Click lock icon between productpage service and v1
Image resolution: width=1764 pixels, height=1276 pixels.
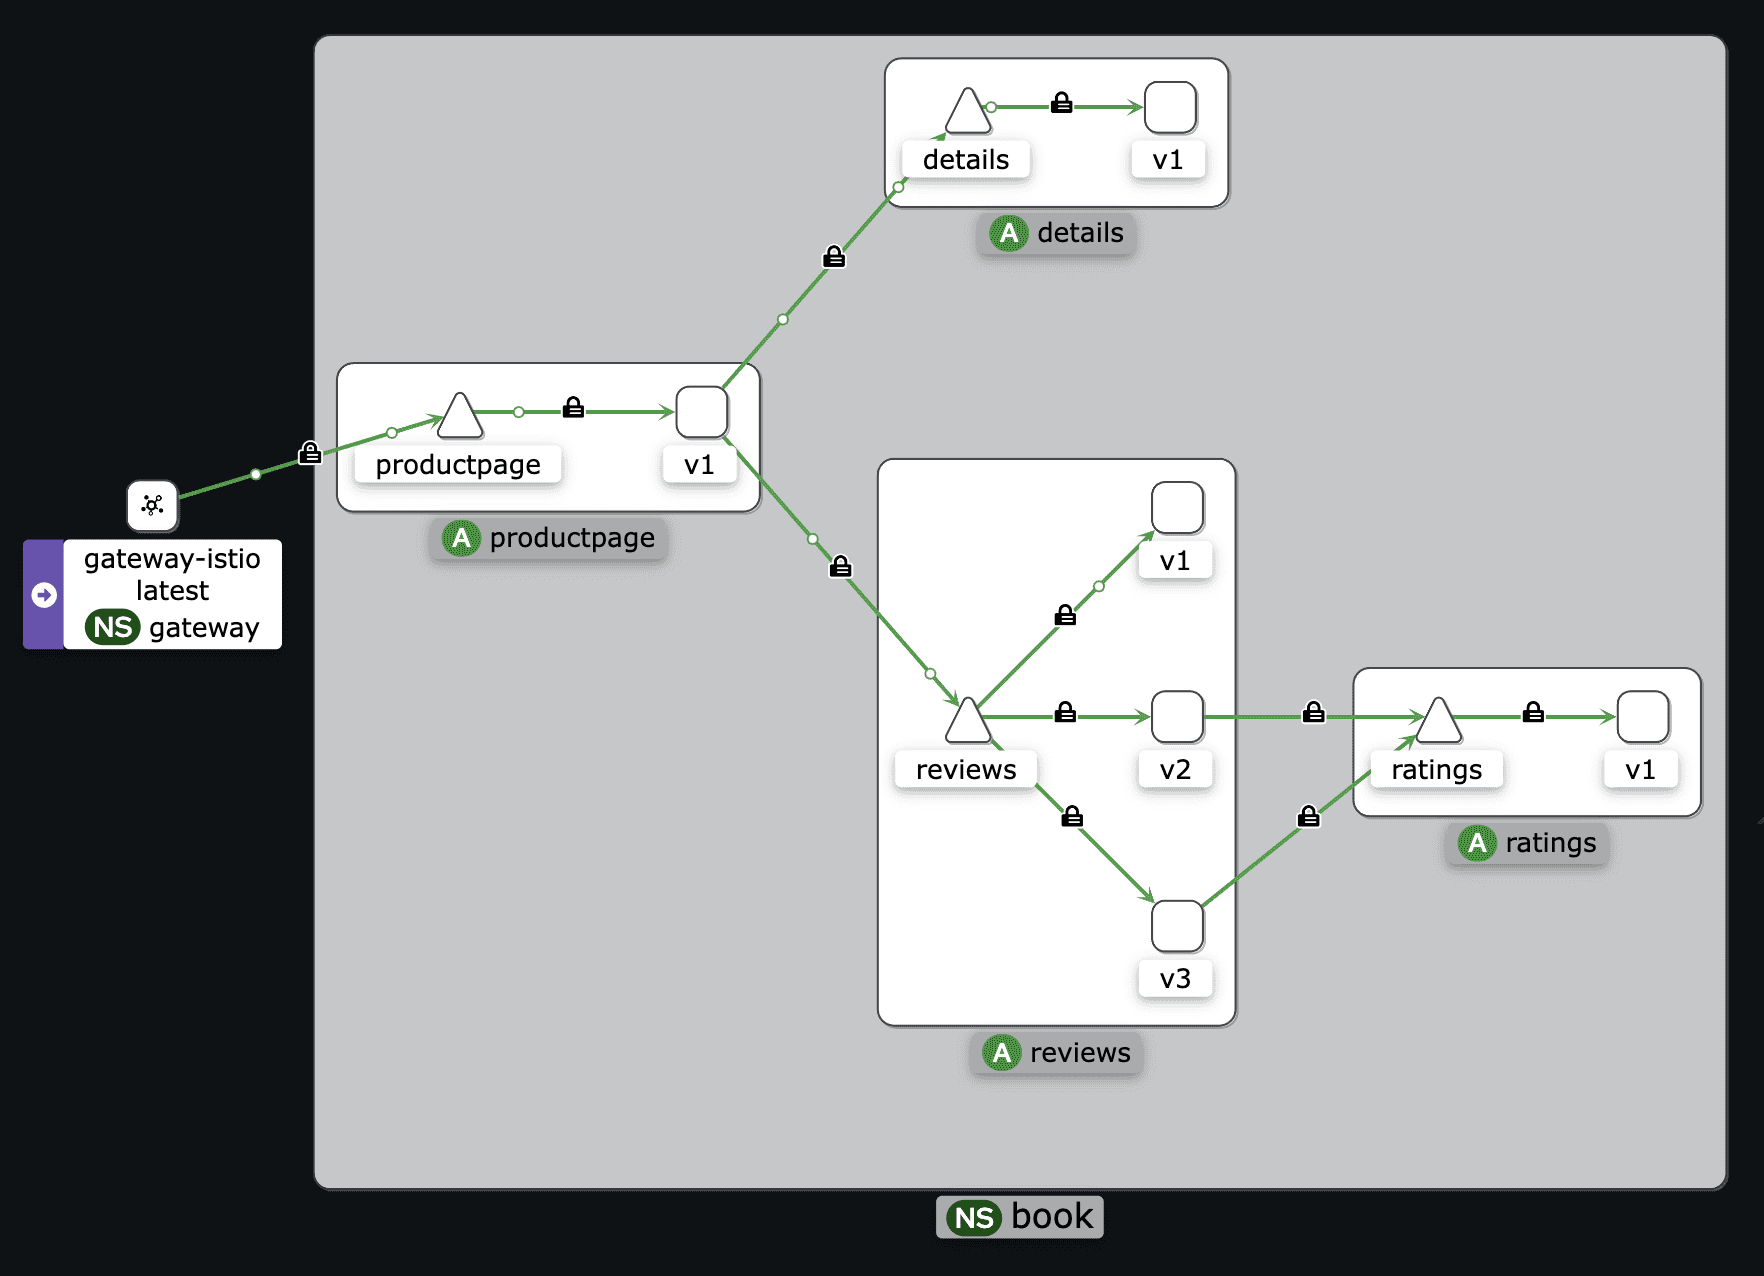coord(573,407)
